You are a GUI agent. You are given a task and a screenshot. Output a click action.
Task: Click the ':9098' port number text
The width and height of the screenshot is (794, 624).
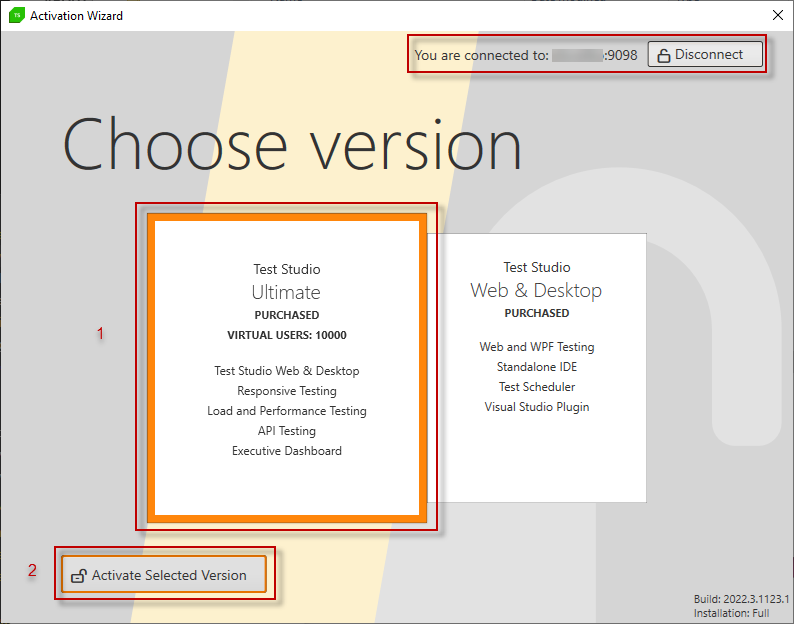coord(621,55)
